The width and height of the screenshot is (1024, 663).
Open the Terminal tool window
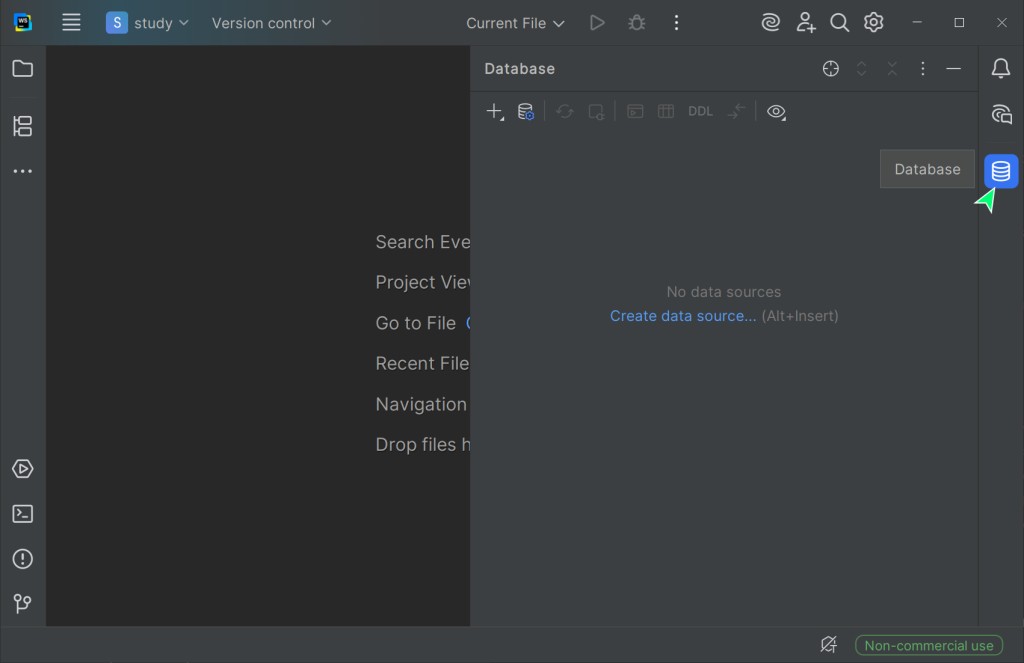pyautogui.click(x=22, y=514)
